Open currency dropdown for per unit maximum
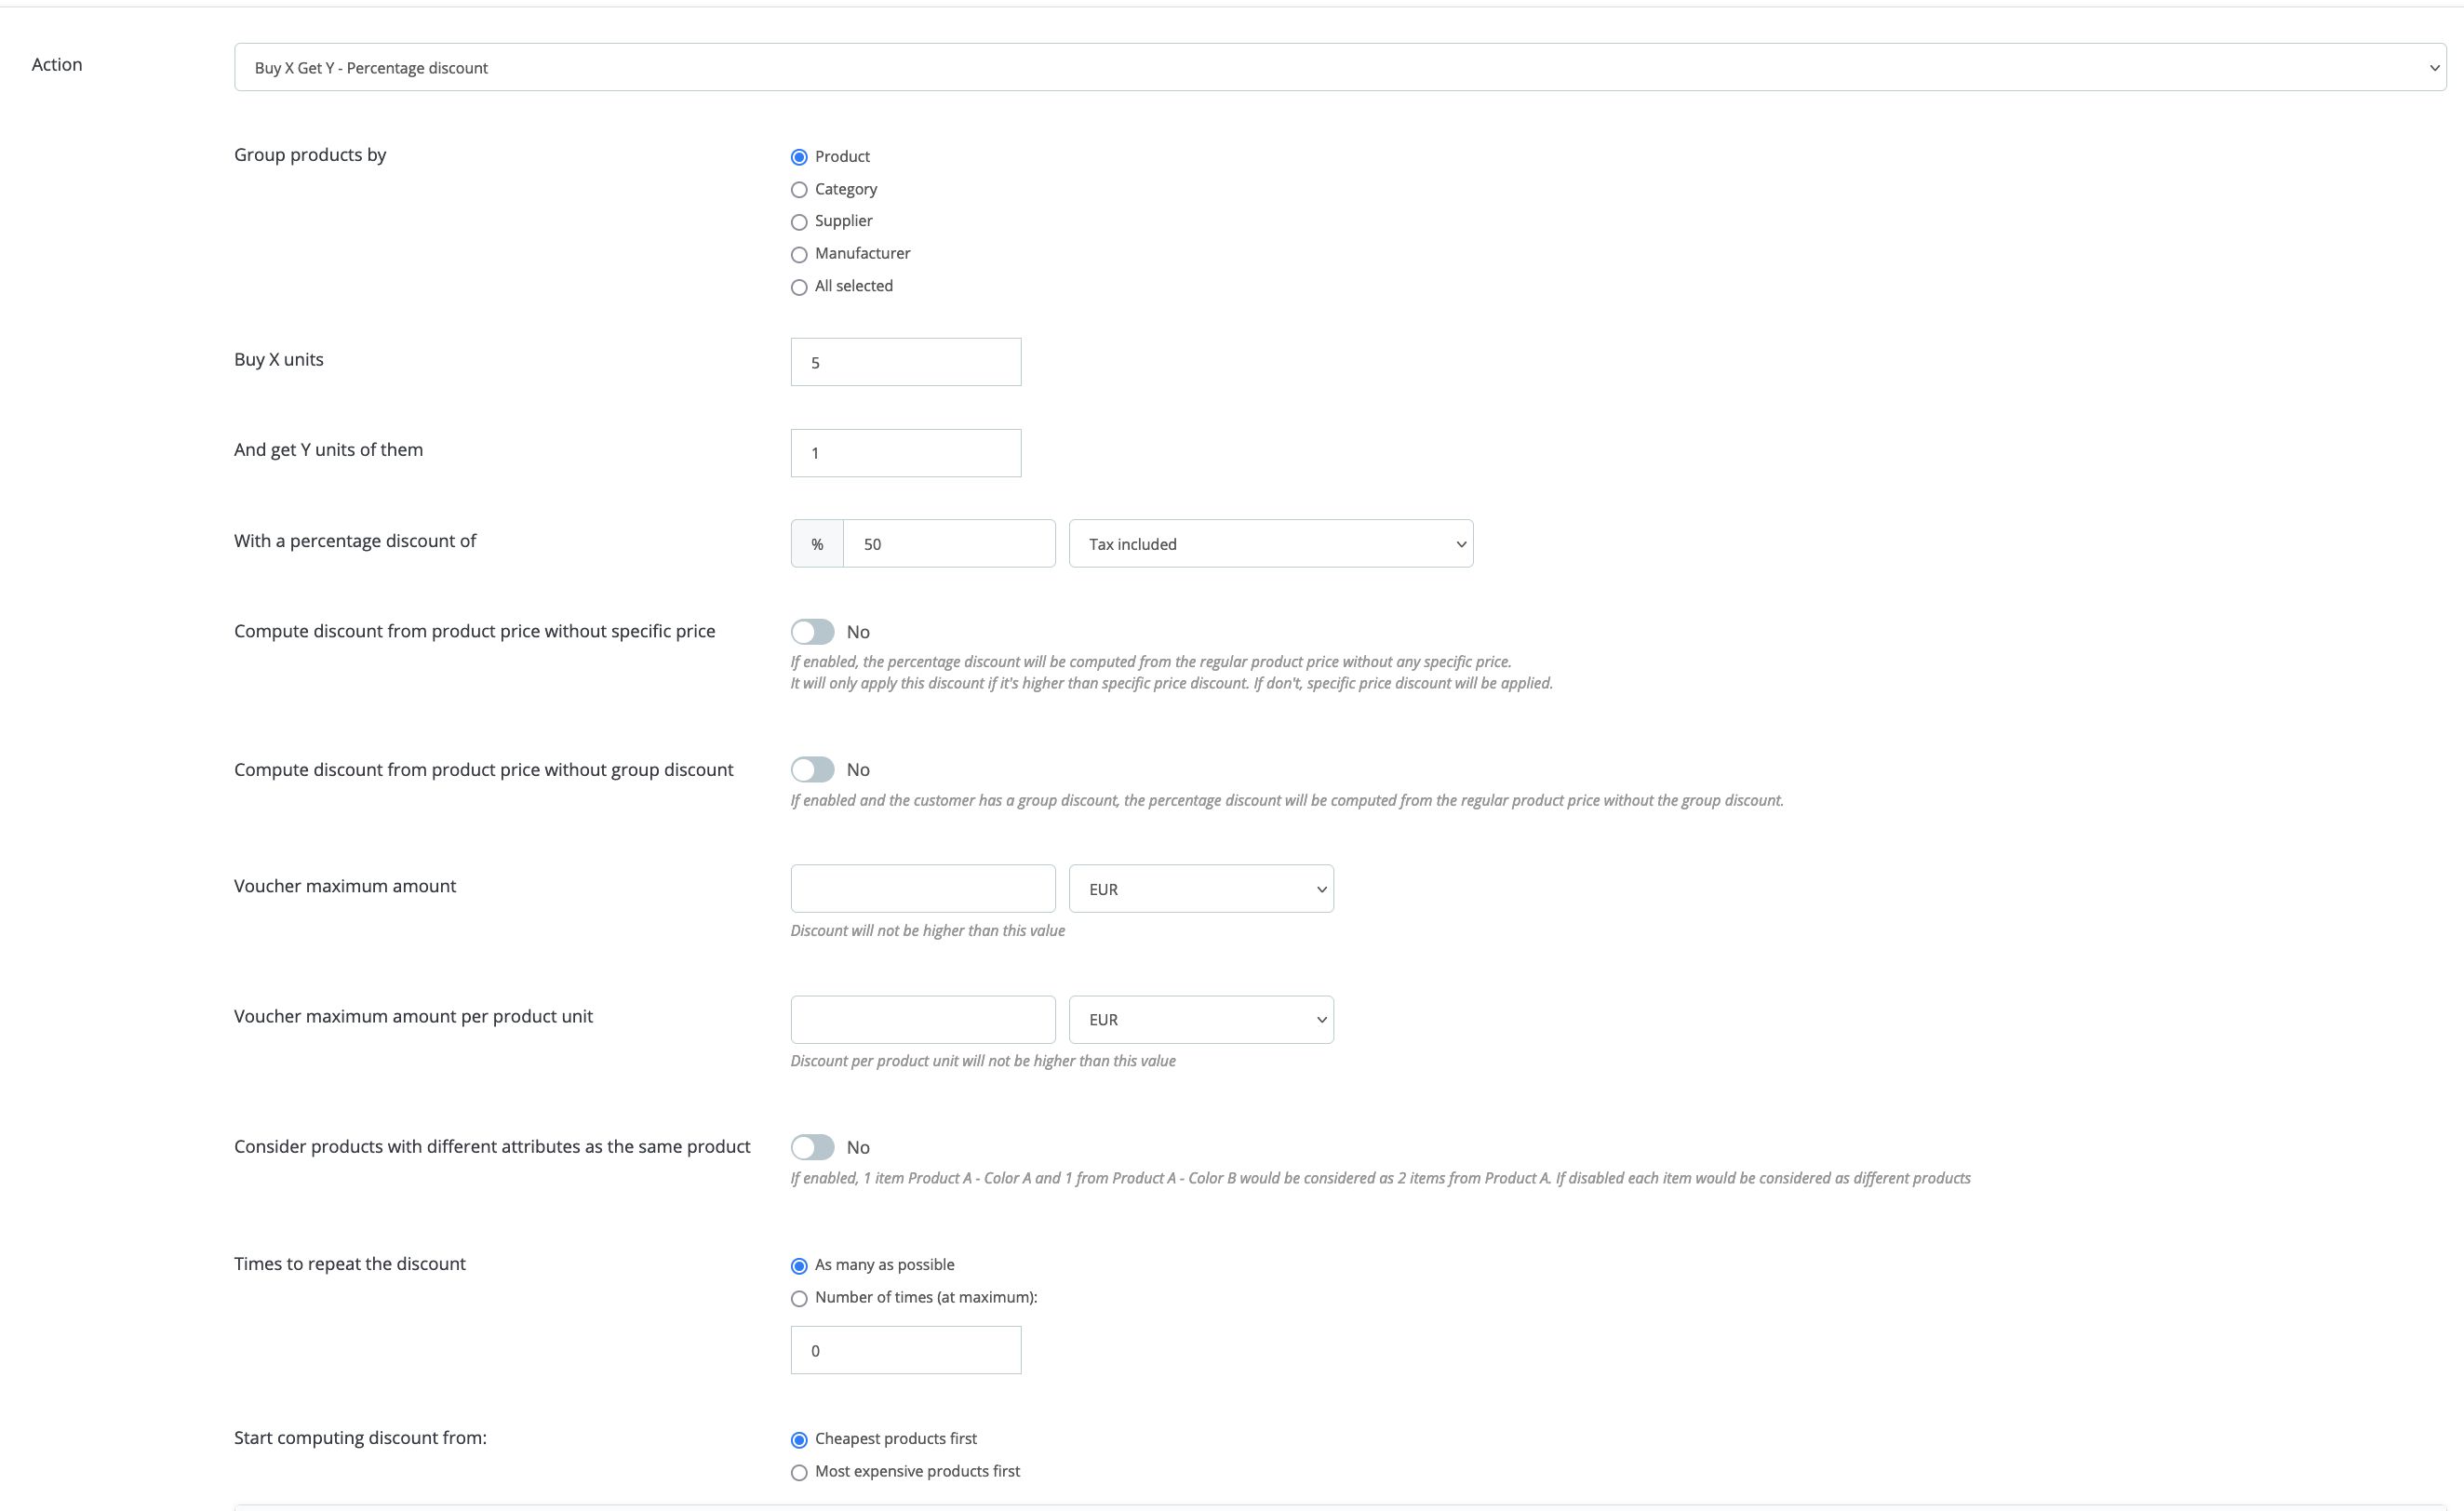Viewport: 2464px width, 1511px height. tap(1200, 1020)
